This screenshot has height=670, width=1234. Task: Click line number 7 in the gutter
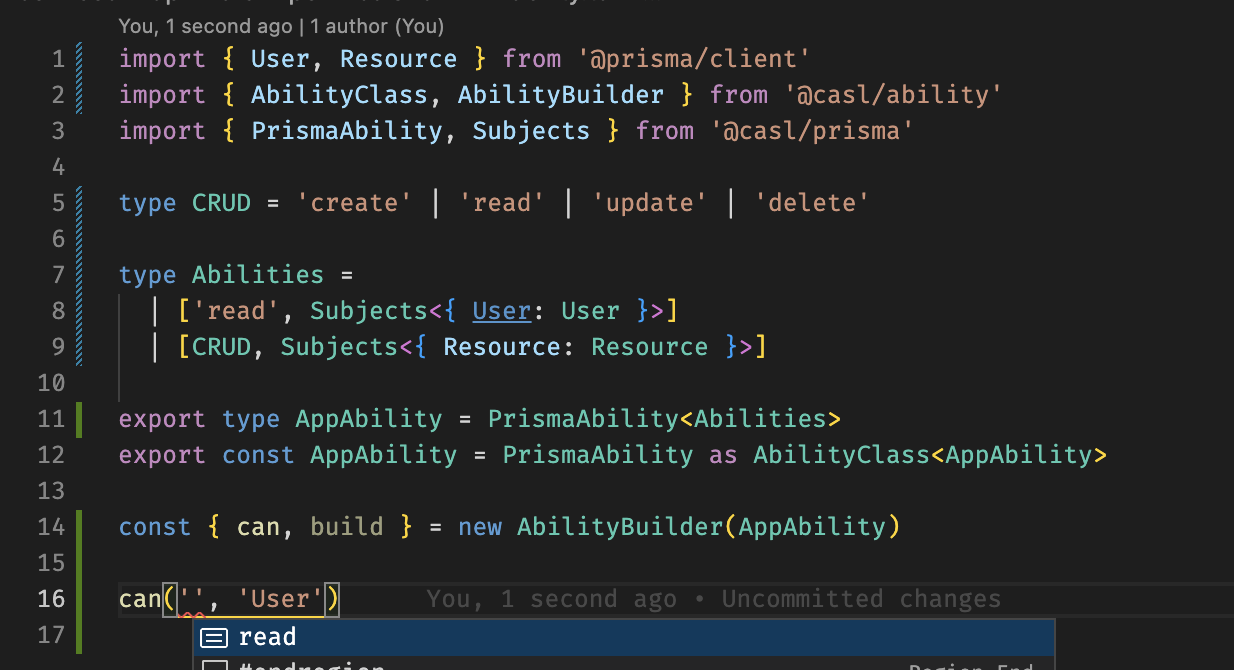(x=57, y=274)
